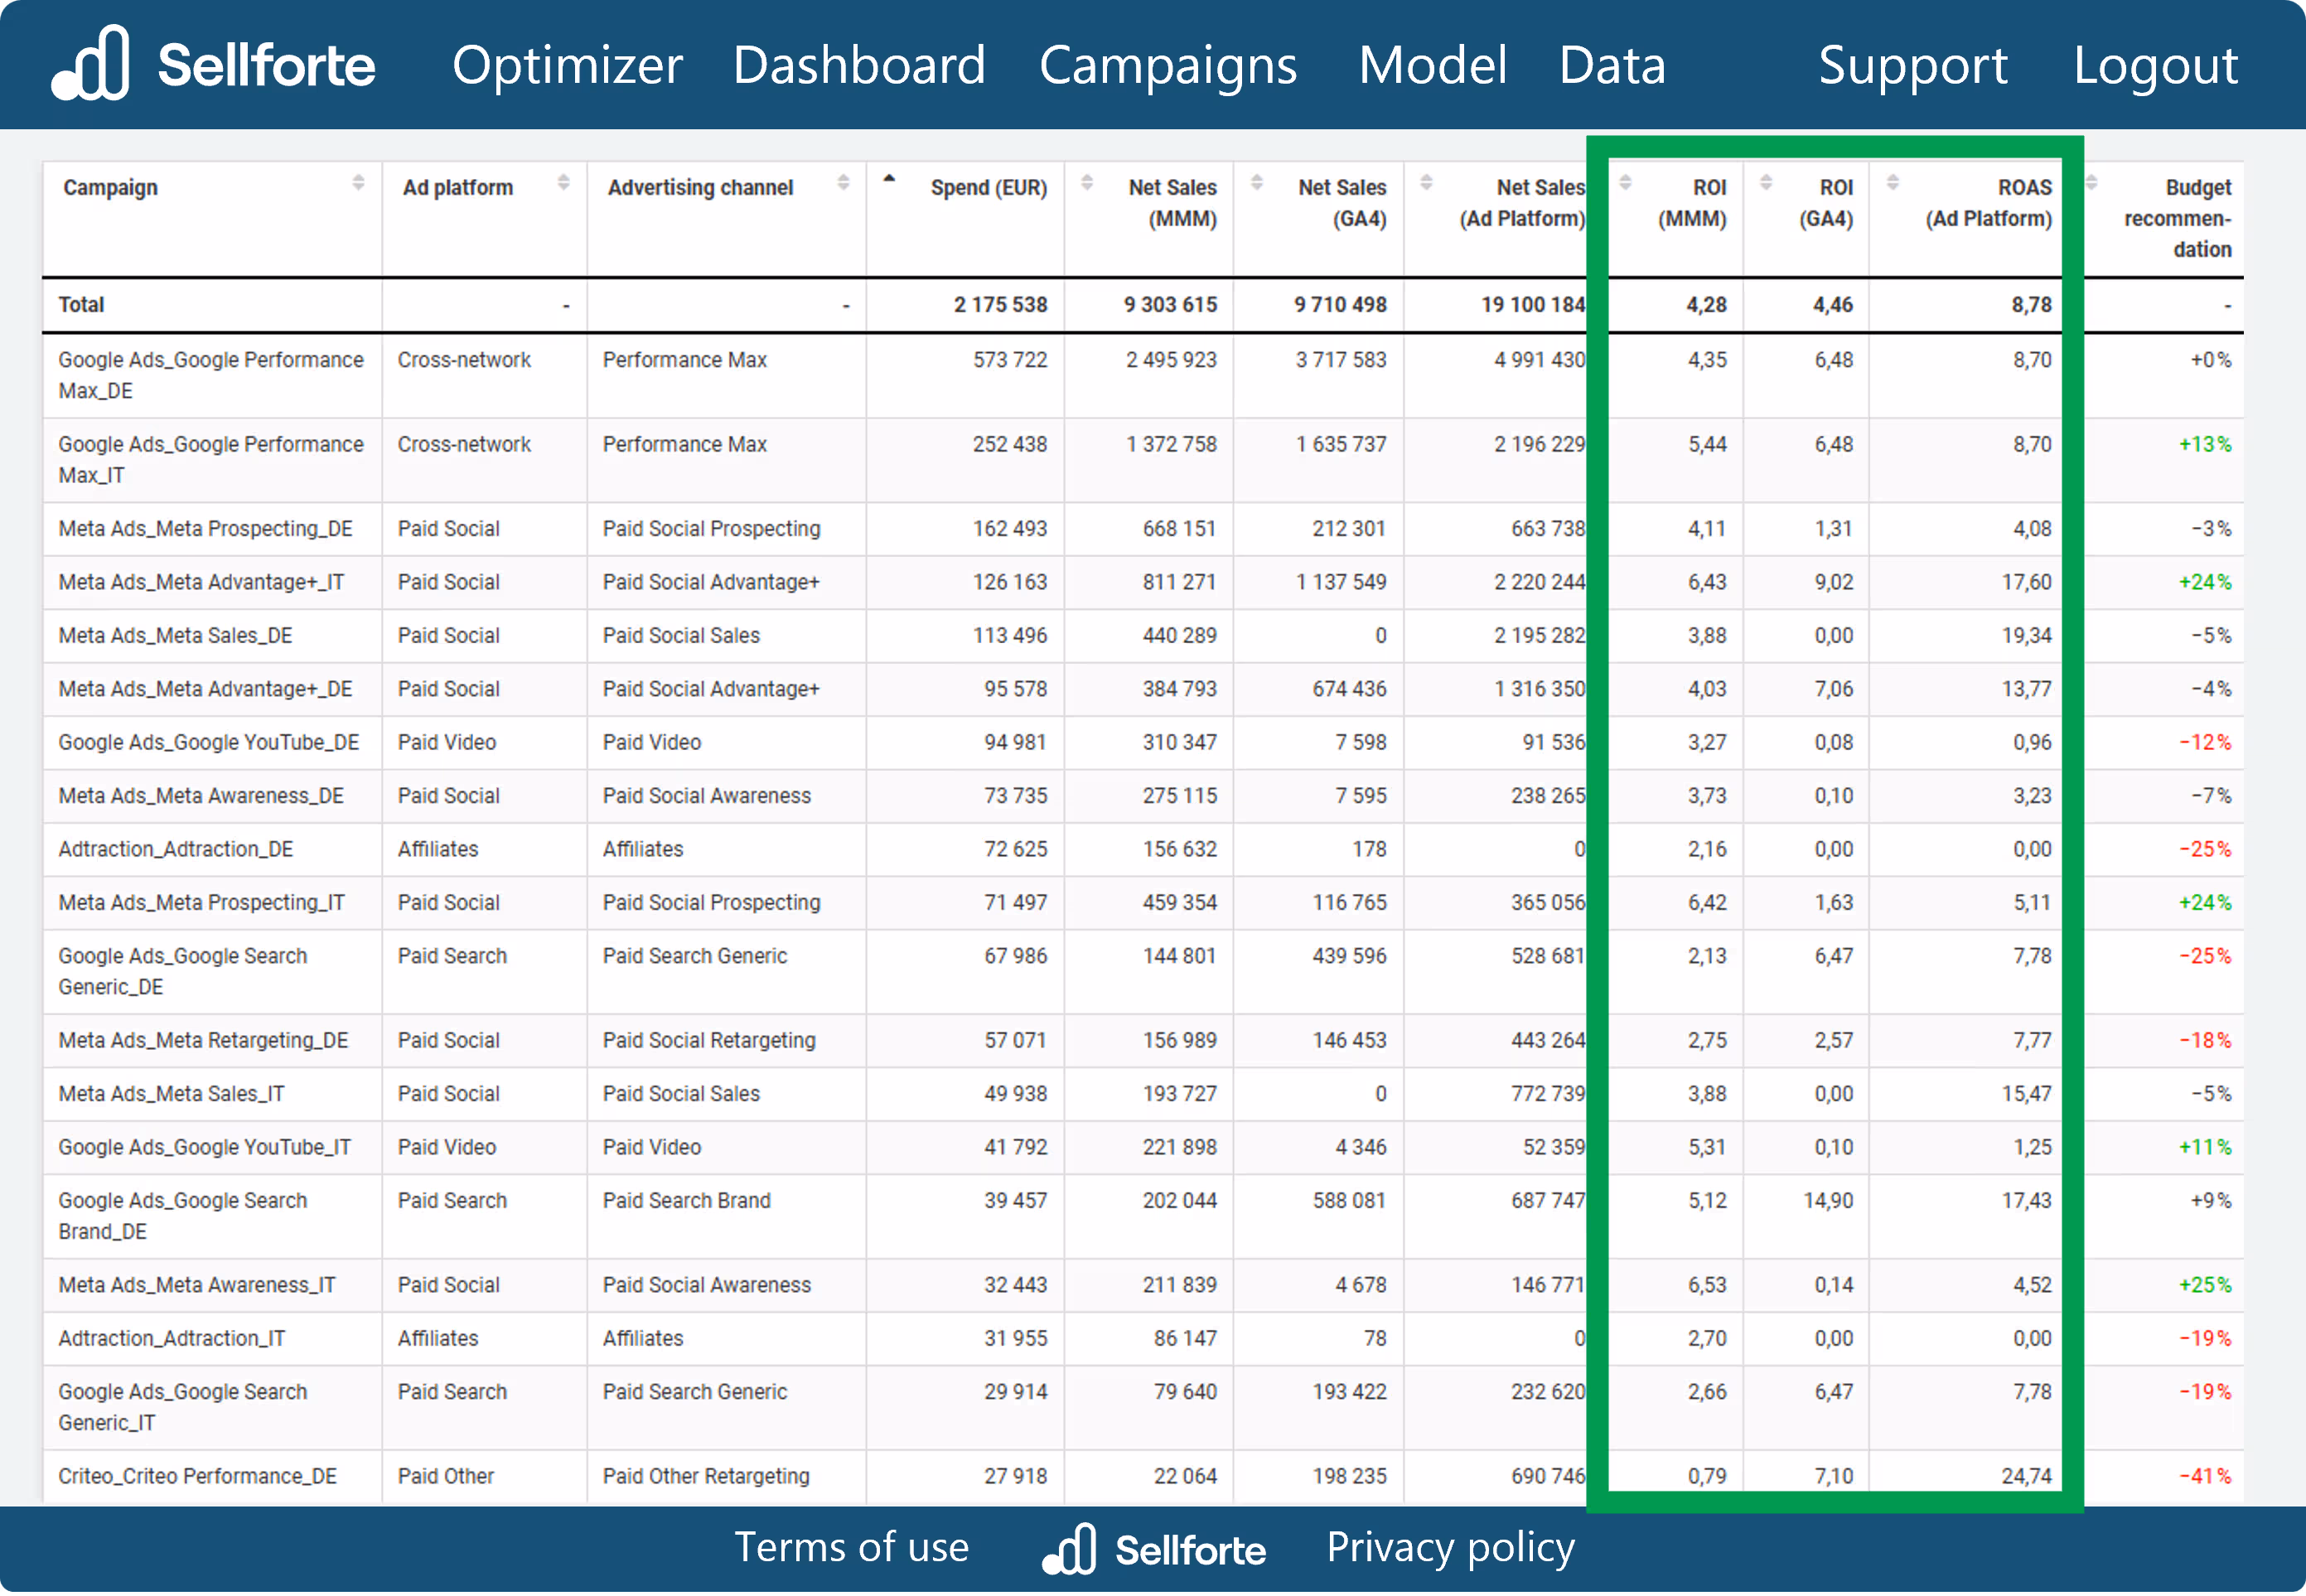2306x1596 pixels.
Task: Click Paid Social Retargeting channel cell
Action: [x=709, y=1041]
